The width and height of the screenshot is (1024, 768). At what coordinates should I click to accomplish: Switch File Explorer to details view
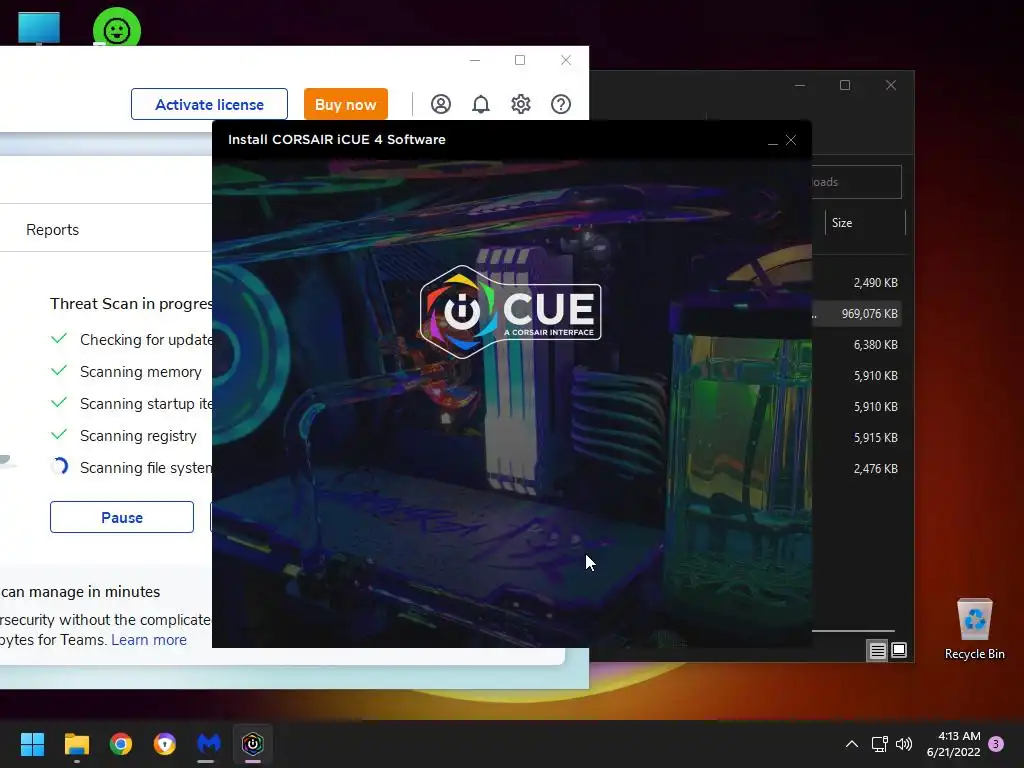point(877,650)
